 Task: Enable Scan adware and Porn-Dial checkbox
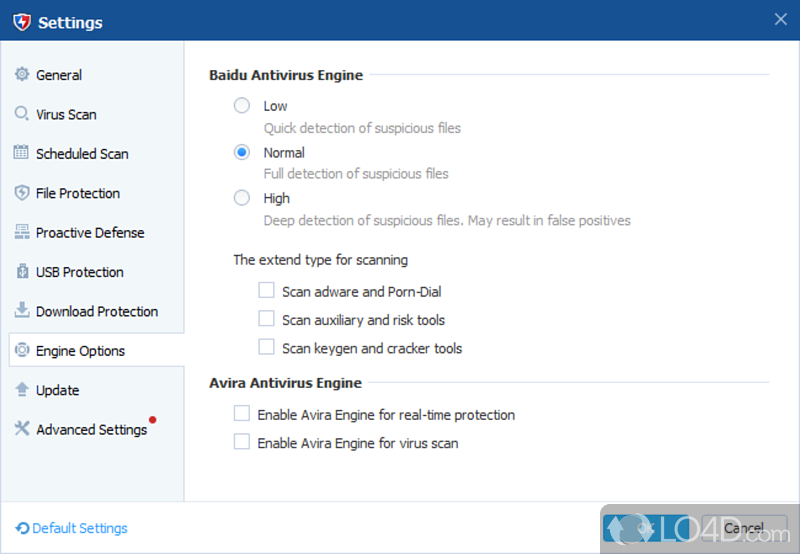click(x=266, y=291)
